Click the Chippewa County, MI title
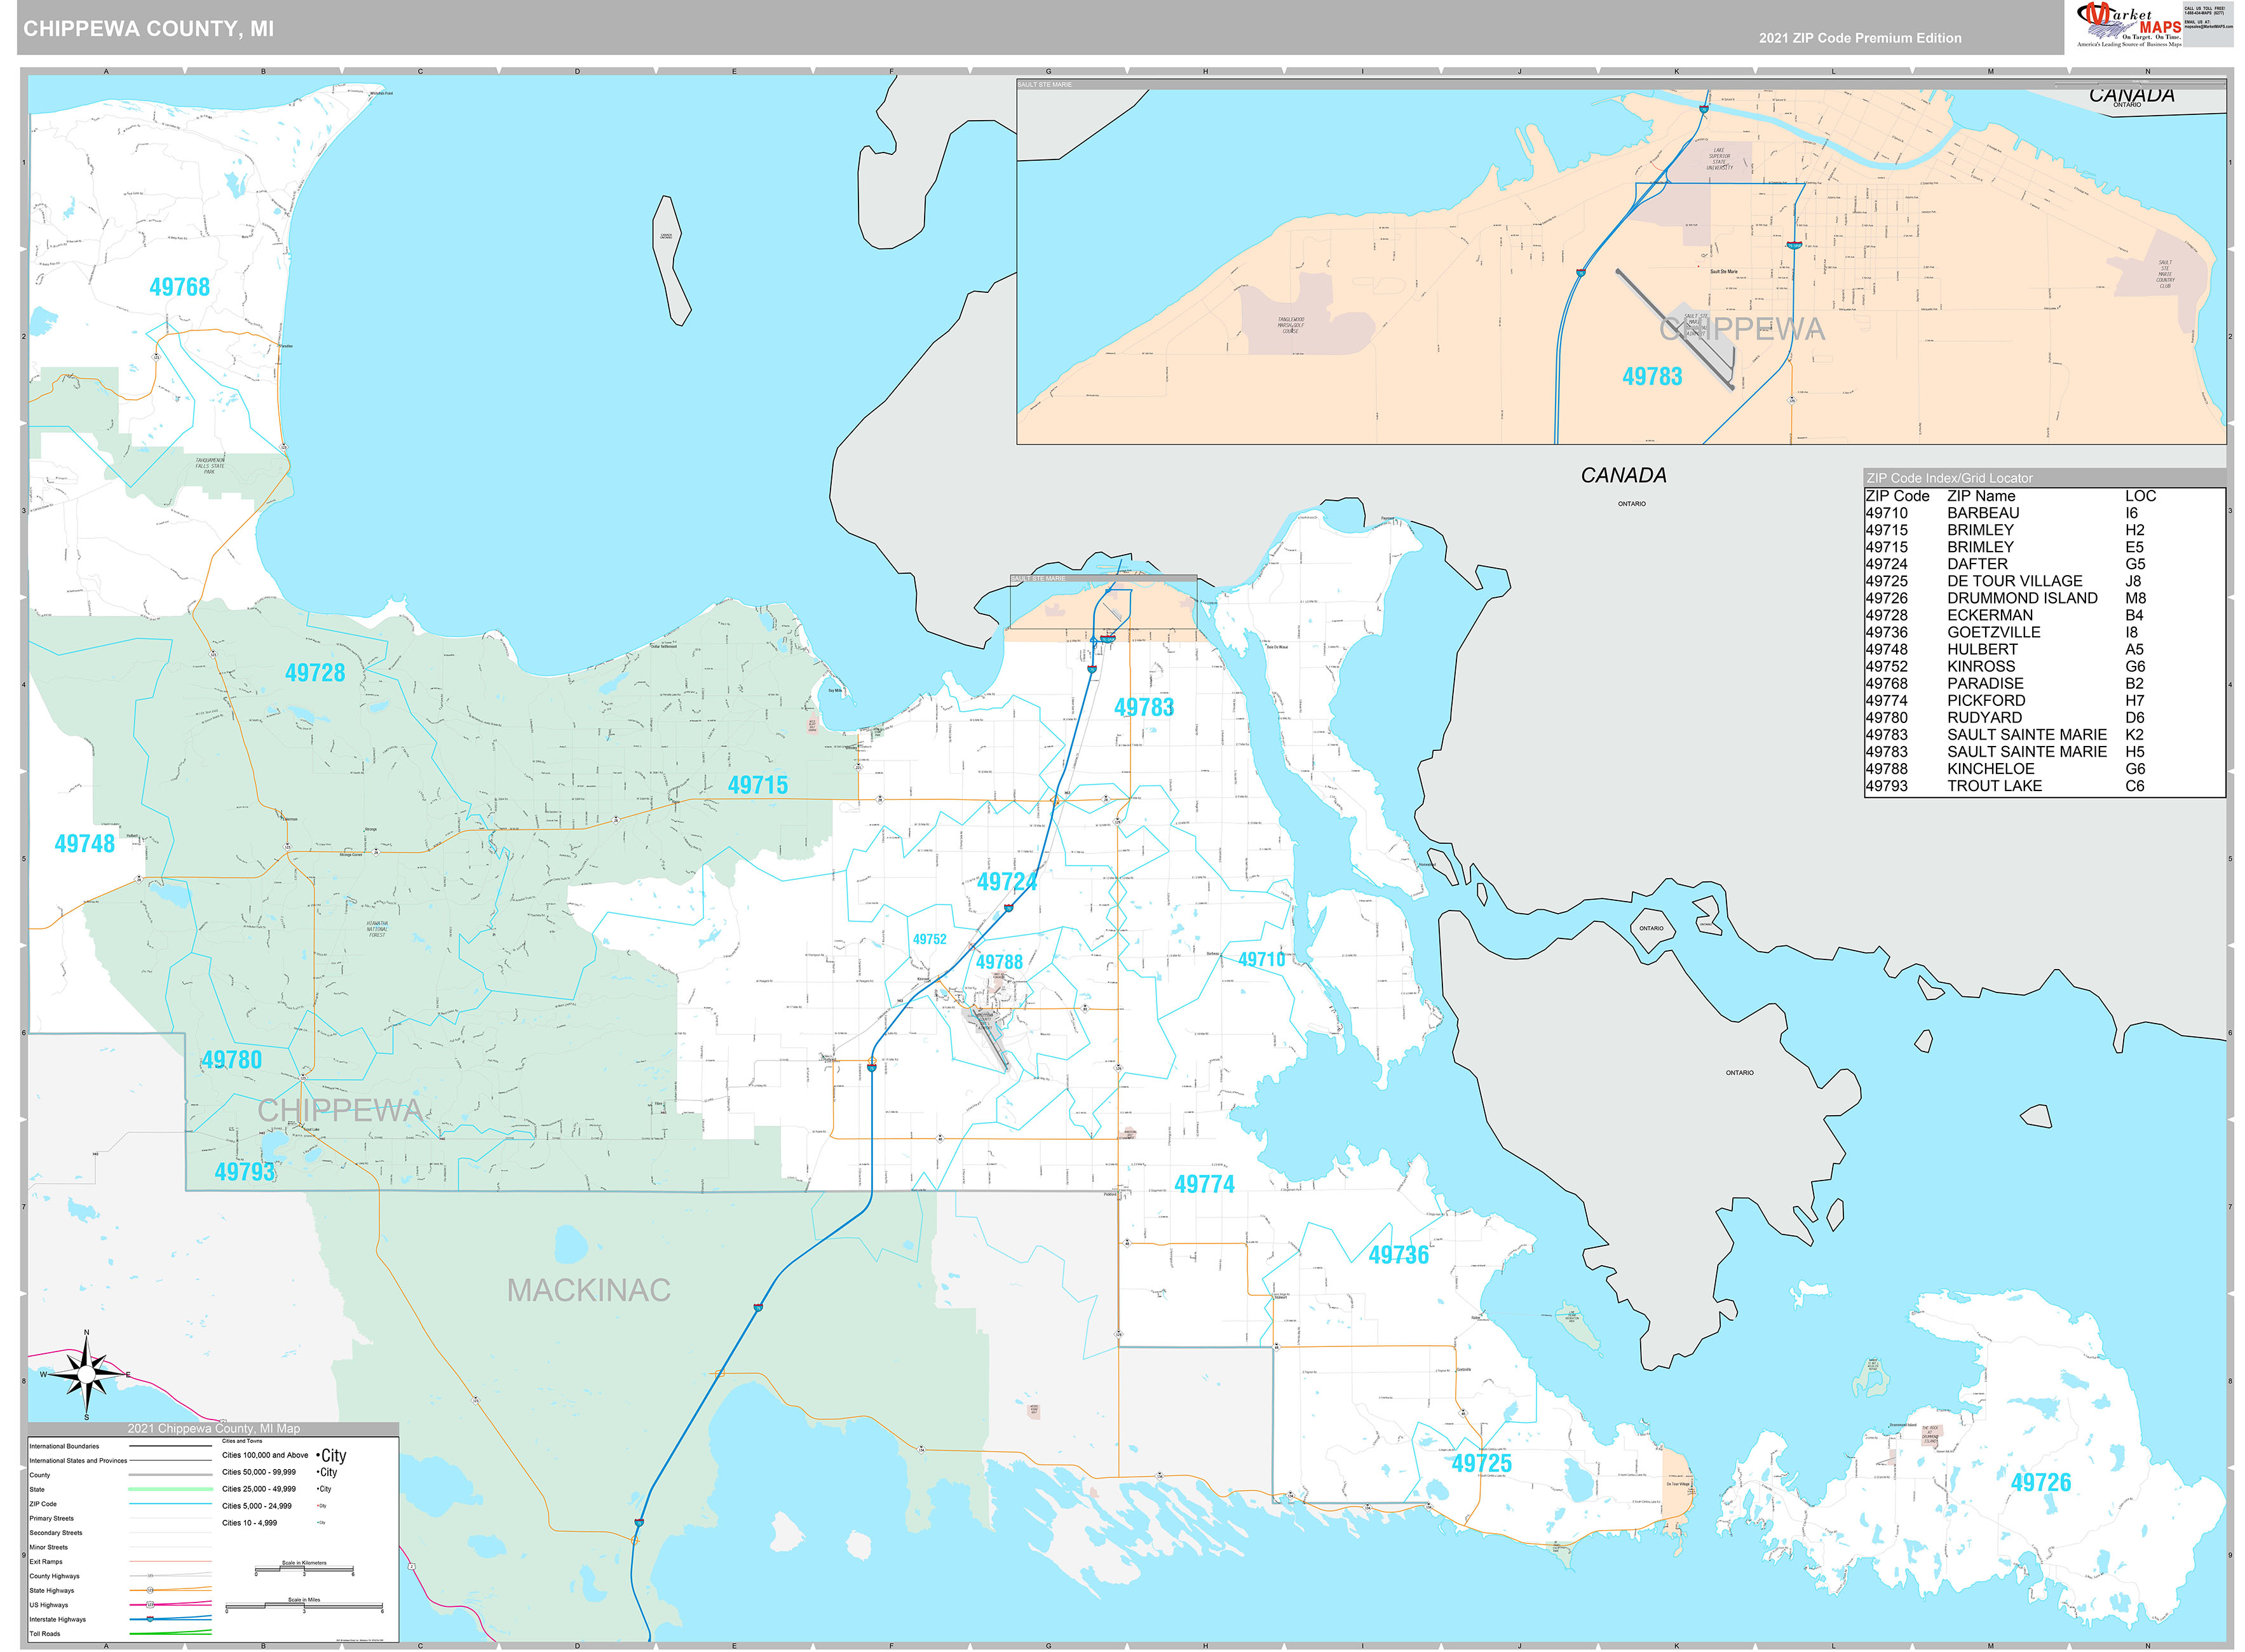 (x=148, y=29)
